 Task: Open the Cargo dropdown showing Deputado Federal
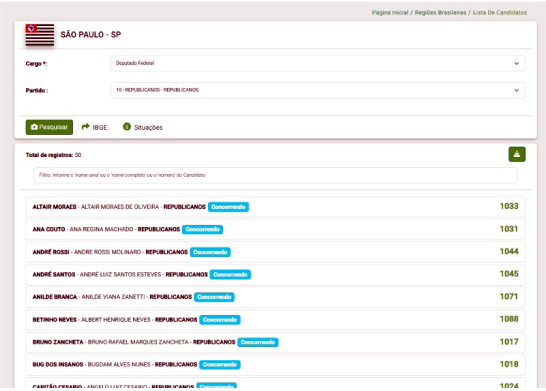click(318, 63)
